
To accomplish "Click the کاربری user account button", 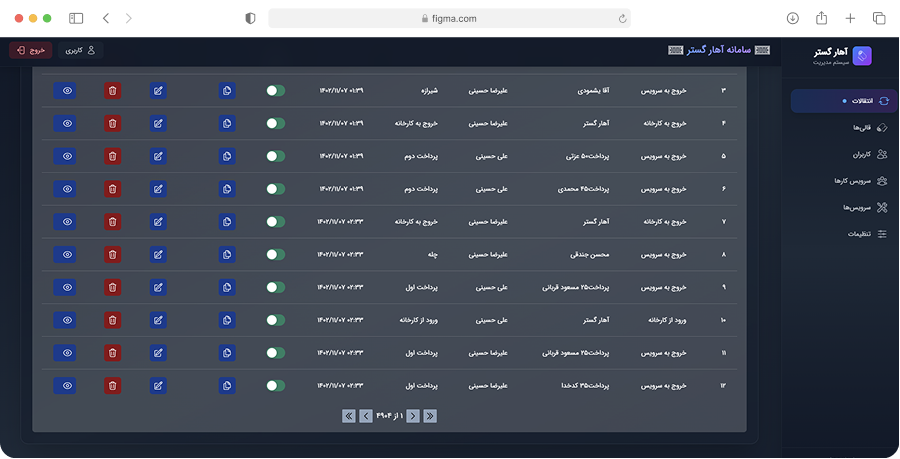I will (x=80, y=49).
